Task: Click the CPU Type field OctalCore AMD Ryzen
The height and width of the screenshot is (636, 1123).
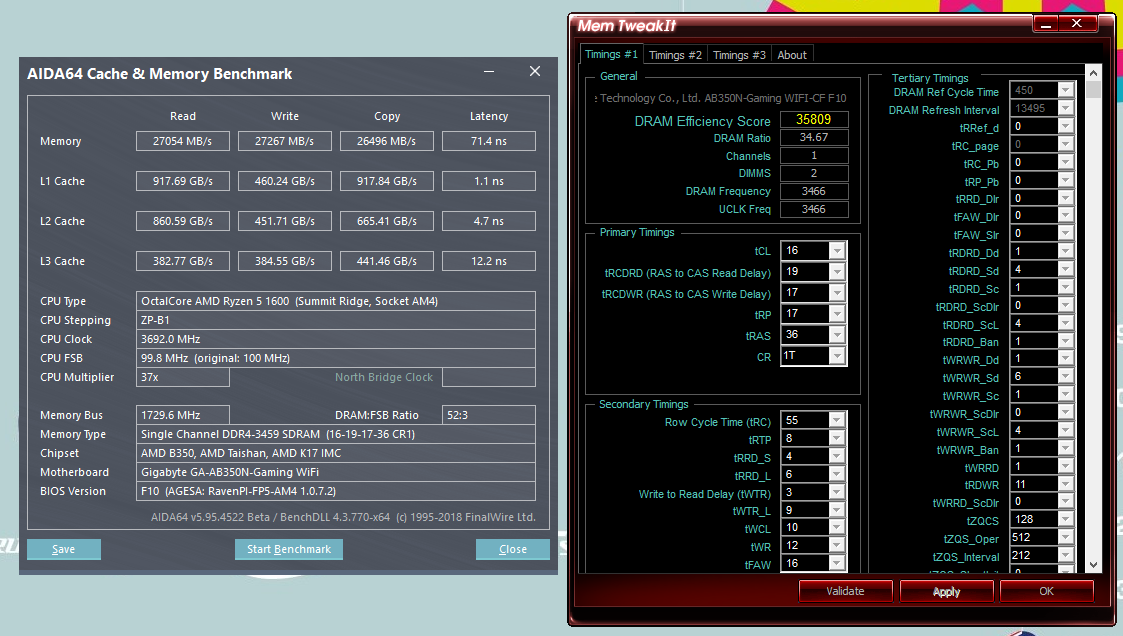Action: click(336, 301)
